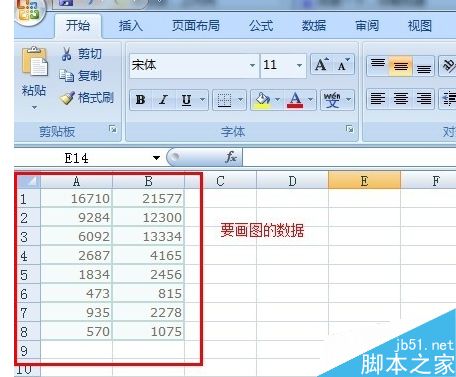Click the Cut (剪切) scissors button
Image resolution: width=456 pixels, height=377 pixels.
[x=82, y=54]
